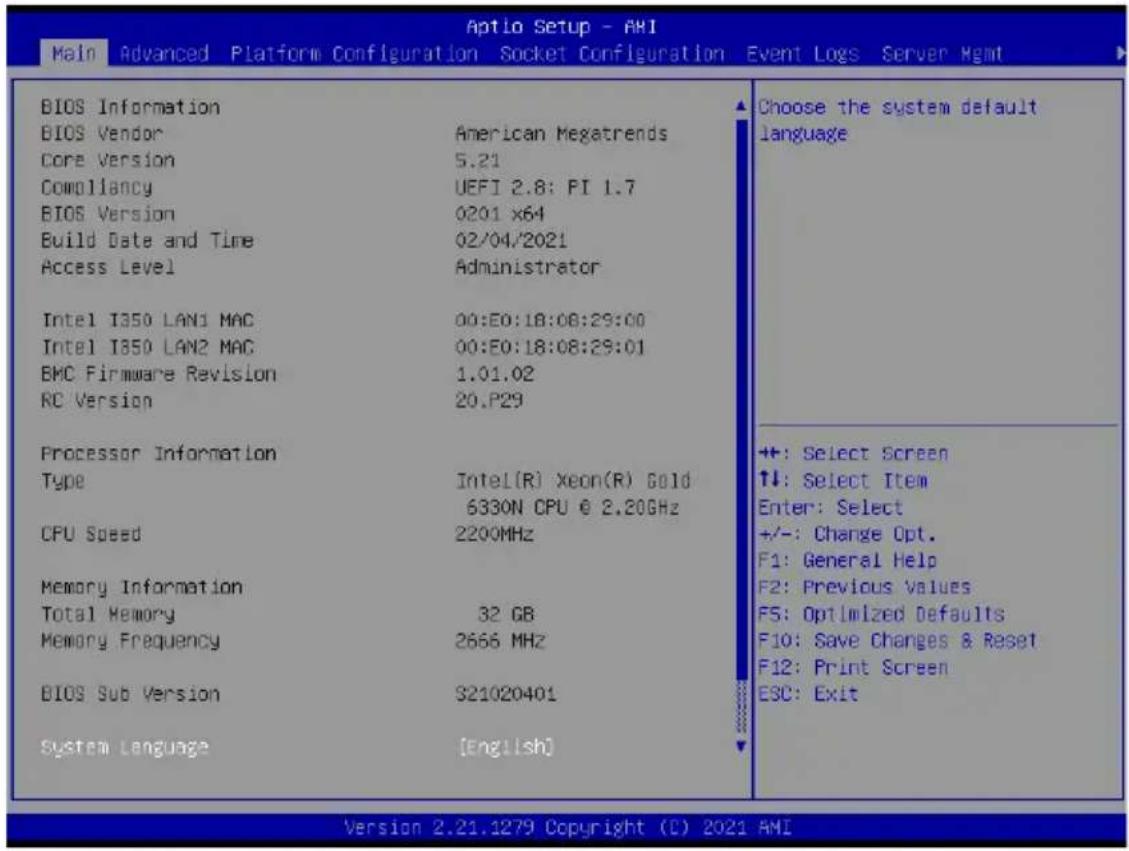The width and height of the screenshot is (1129, 851).
Task: Click the ESC: Exit line
Action: pos(808,694)
